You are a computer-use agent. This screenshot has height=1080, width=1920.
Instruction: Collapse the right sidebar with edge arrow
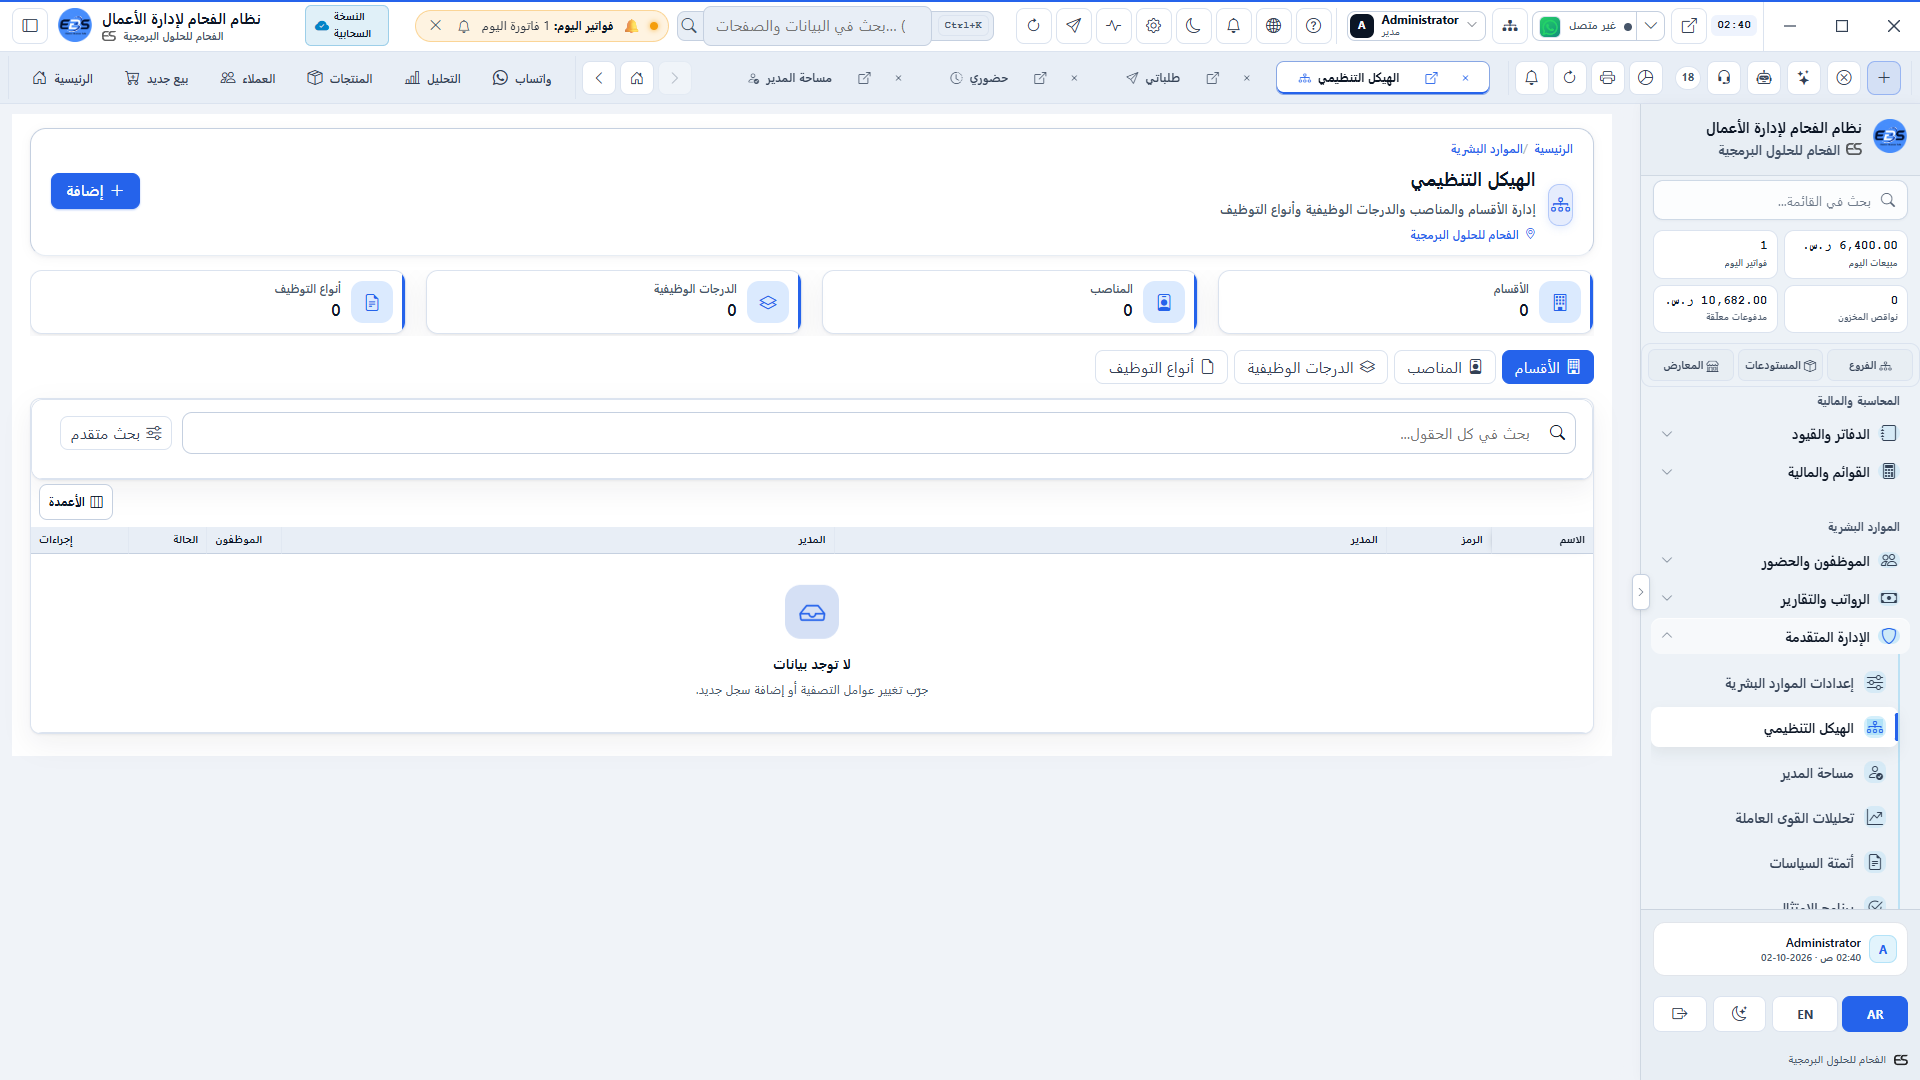(x=1640, y=592)
